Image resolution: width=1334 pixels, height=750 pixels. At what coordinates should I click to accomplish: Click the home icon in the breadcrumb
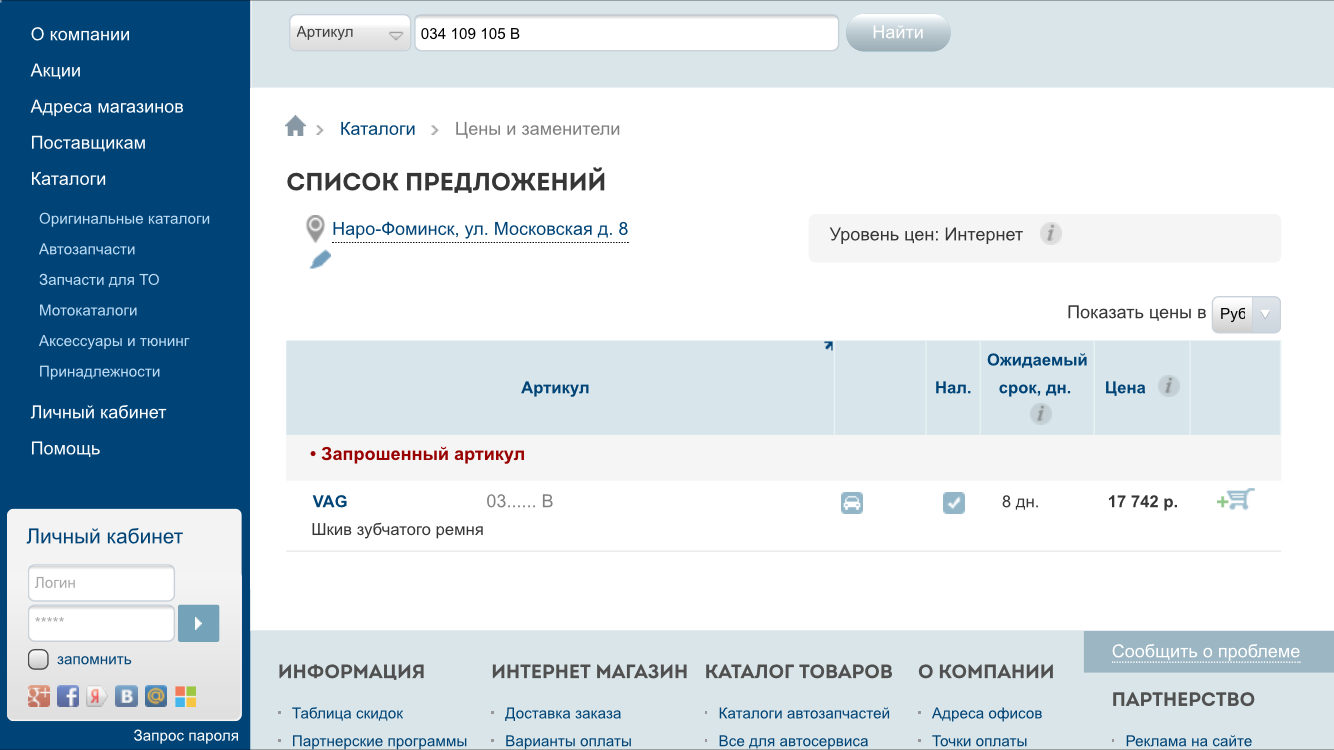tap(295, 127)
